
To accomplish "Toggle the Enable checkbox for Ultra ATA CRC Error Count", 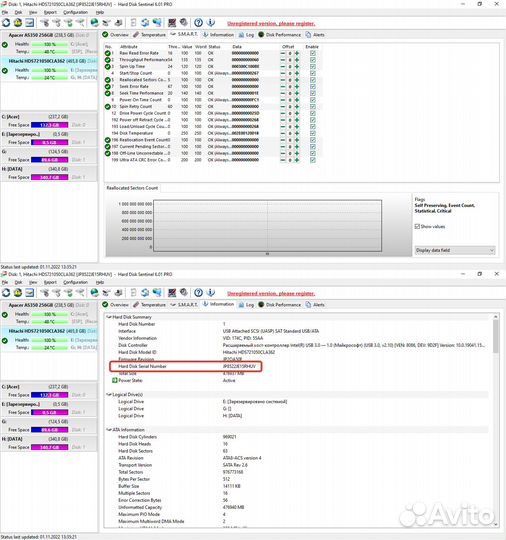I will pyautogui.click(x=313, y=160).
